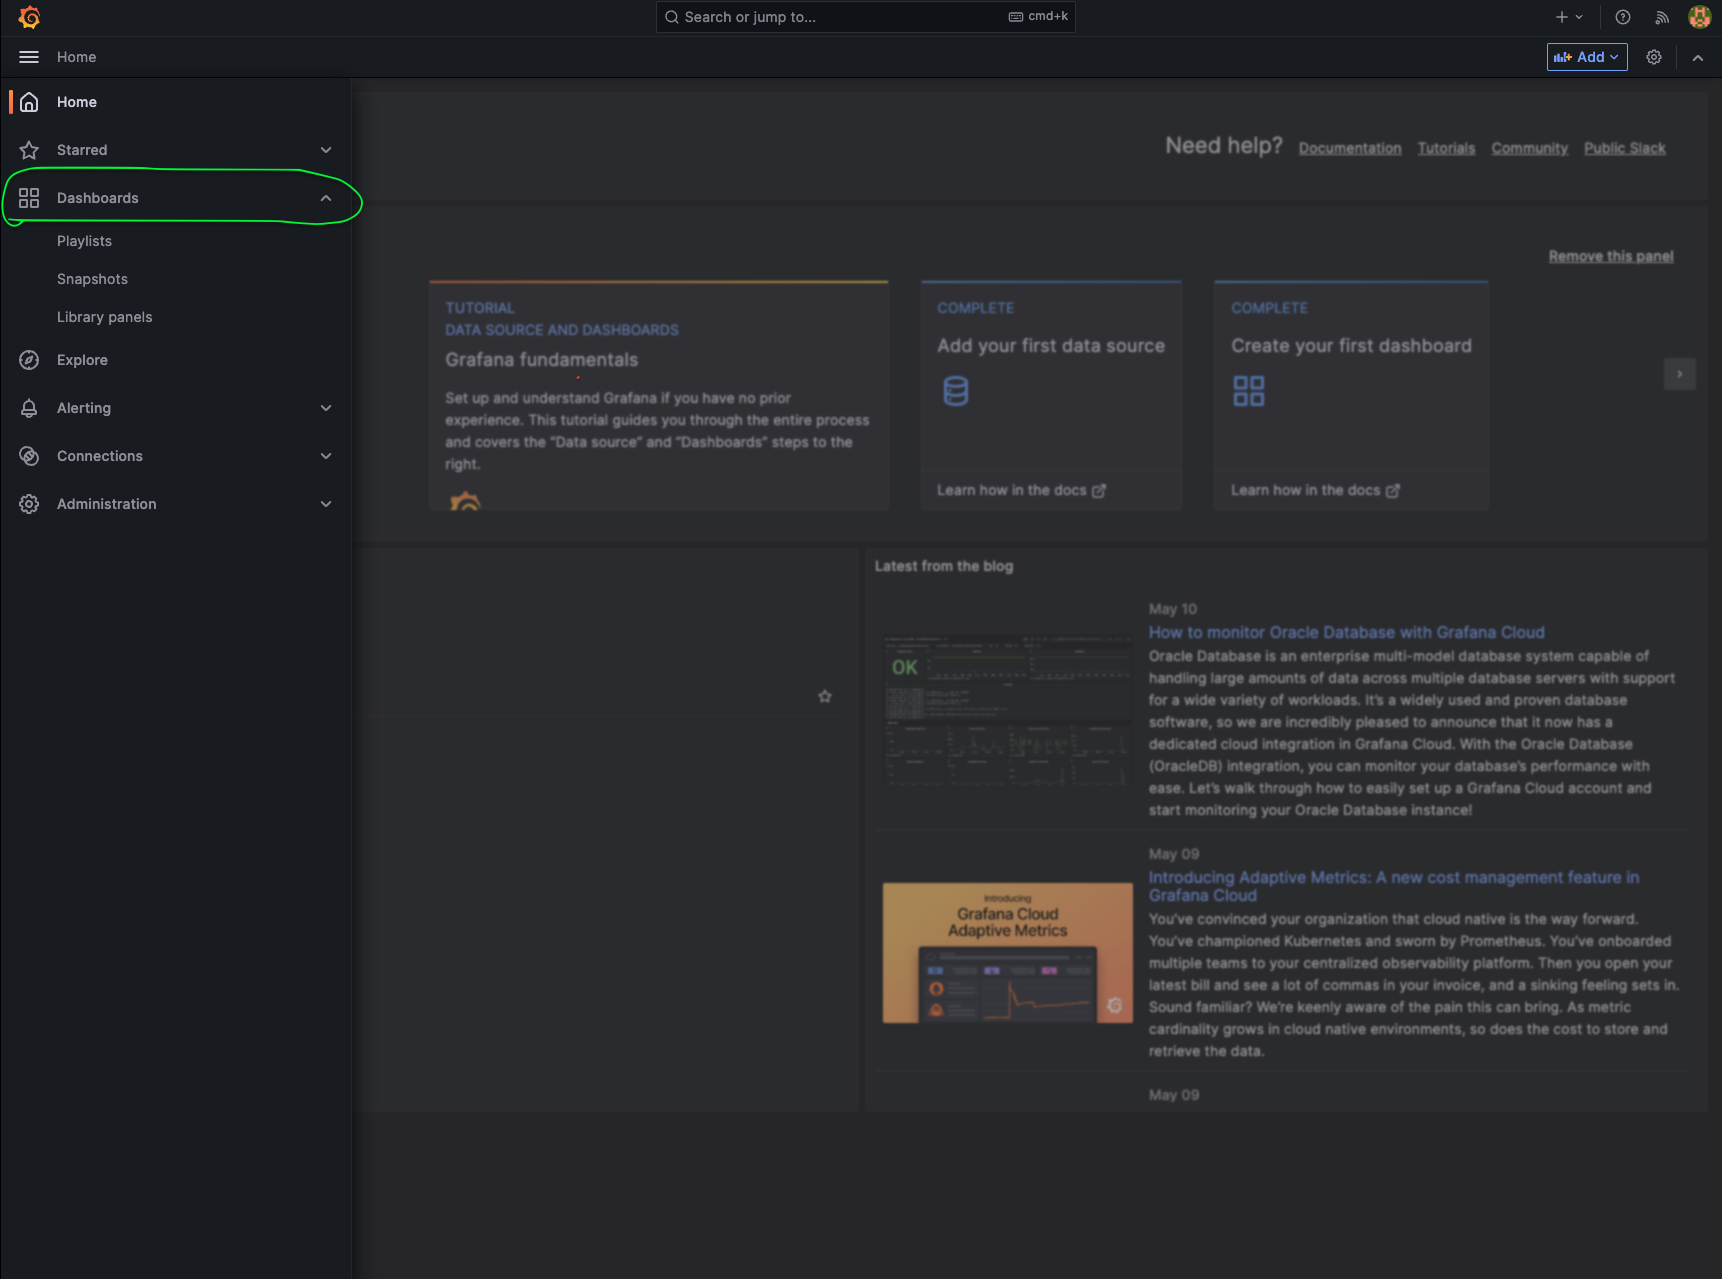The height and width of the screenshot is (1279, 1722).
Task: Expand the Administration section chevron
Action: (326, 504)
